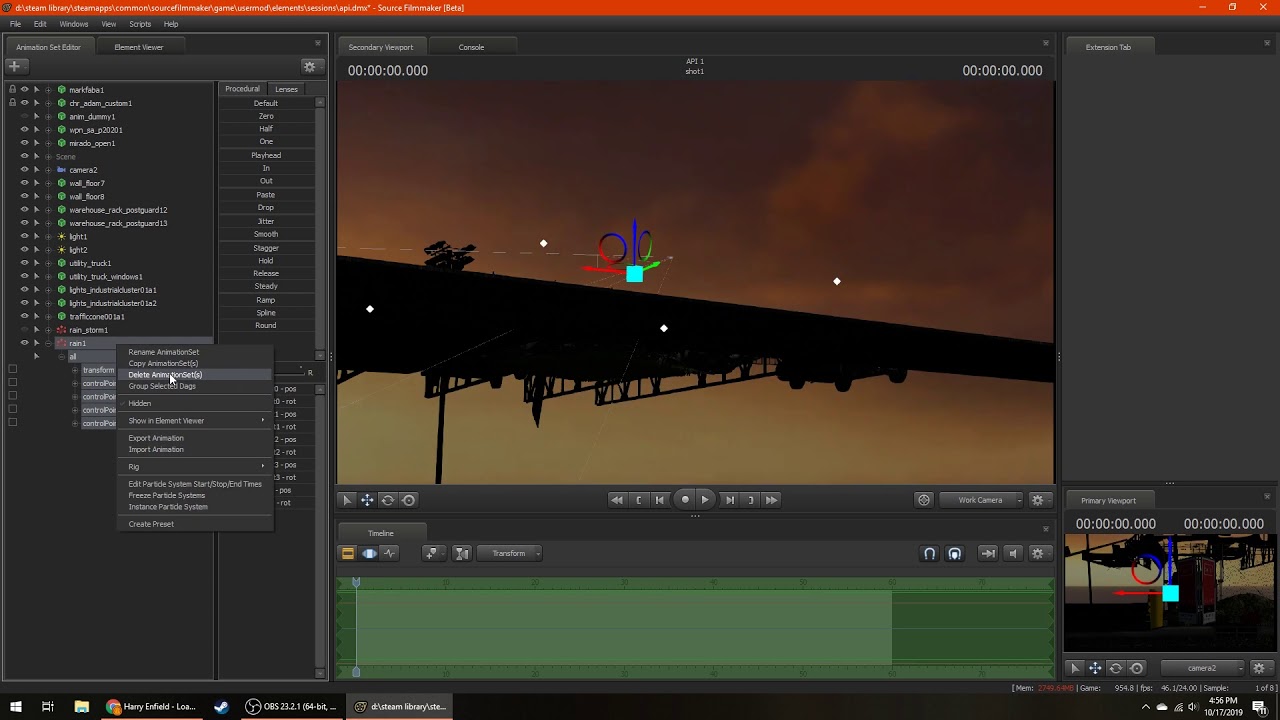
Task: Choose Rename AnimationSet from context menu
Action: pos(194,352)
